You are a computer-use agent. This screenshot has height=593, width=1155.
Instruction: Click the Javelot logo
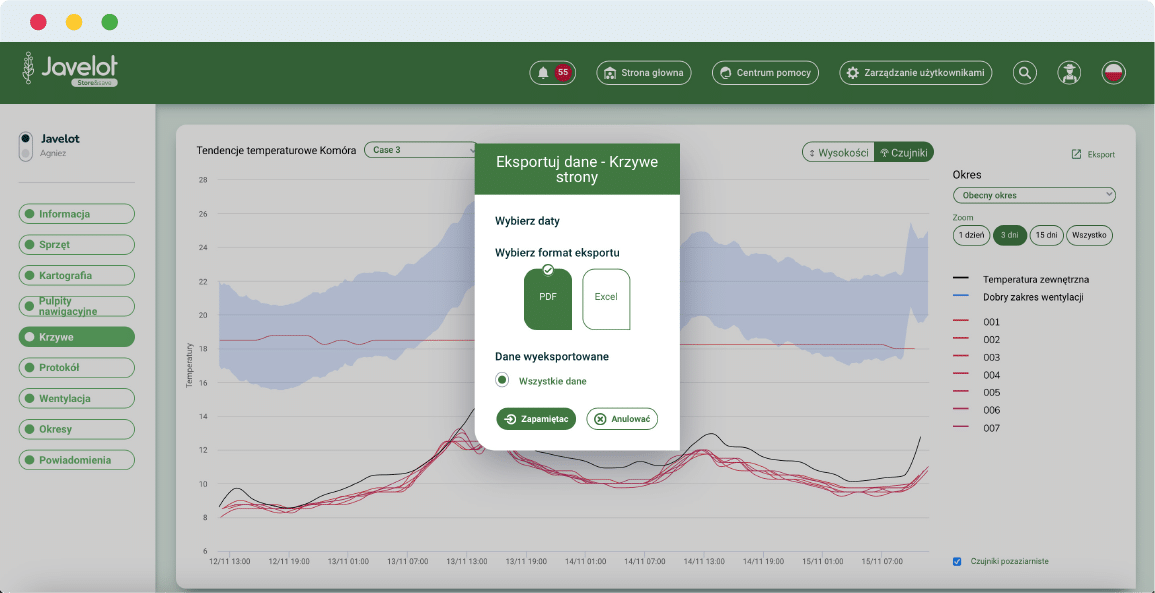click(70, 70)
